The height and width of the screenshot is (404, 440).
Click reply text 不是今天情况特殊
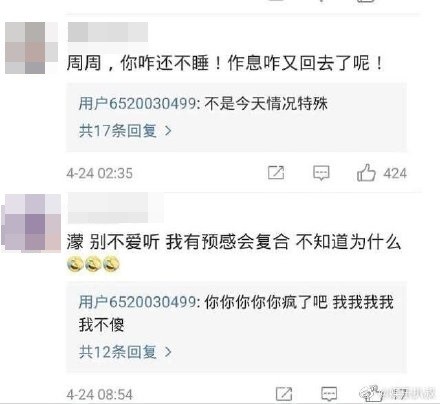coord(266,104)
